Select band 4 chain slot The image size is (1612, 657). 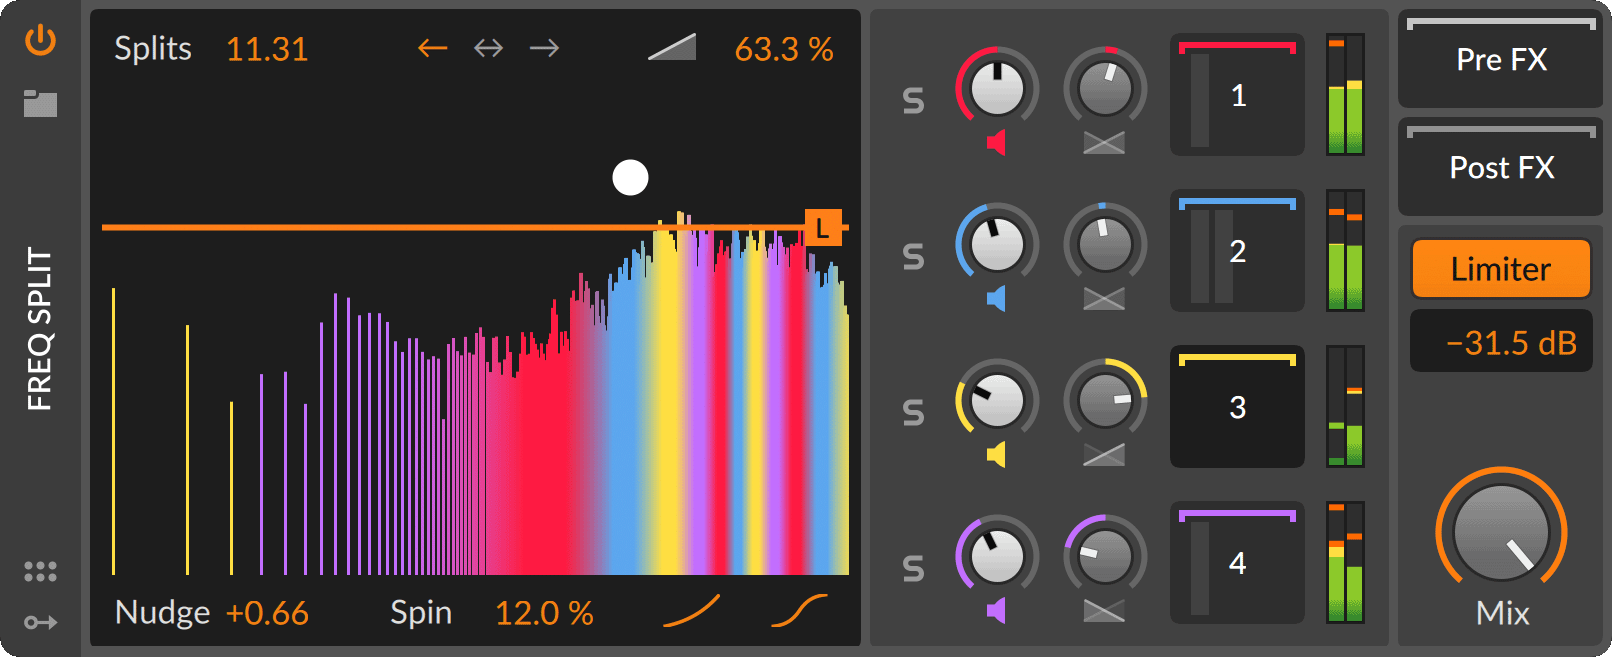1237,564
